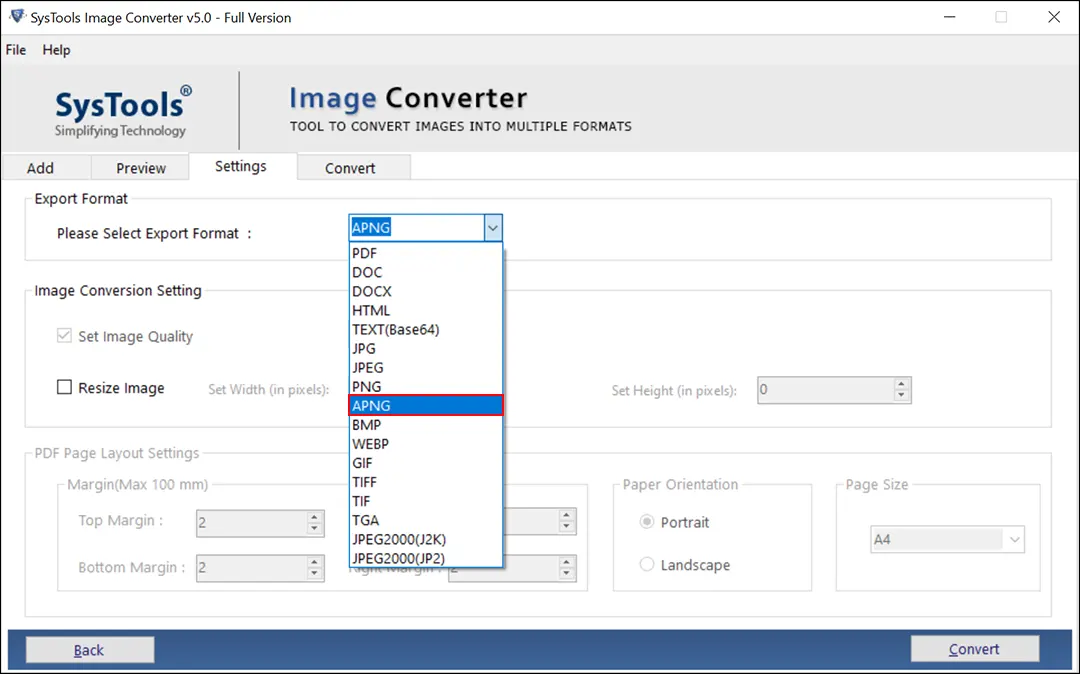The height and width of the screenshot is (674, 1080).
Task: Select highlighted APNG list entry
Action: [x=426, y=406]
